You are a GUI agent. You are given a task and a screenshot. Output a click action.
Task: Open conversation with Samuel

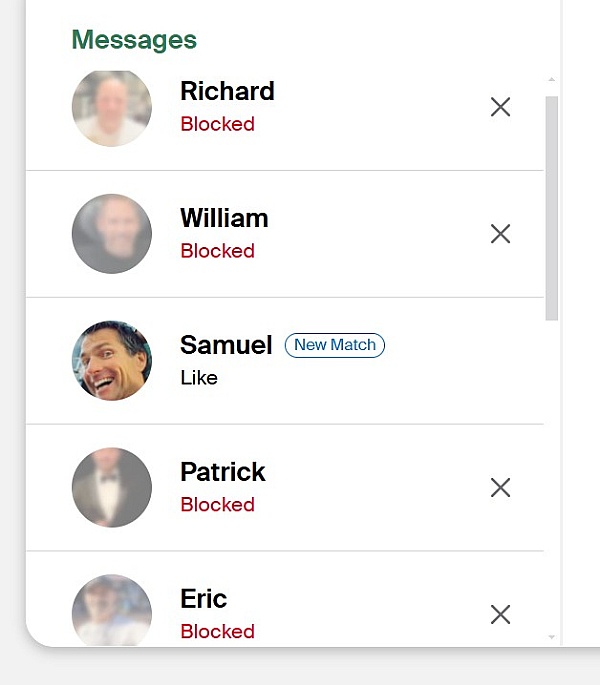tap(285, 361)
